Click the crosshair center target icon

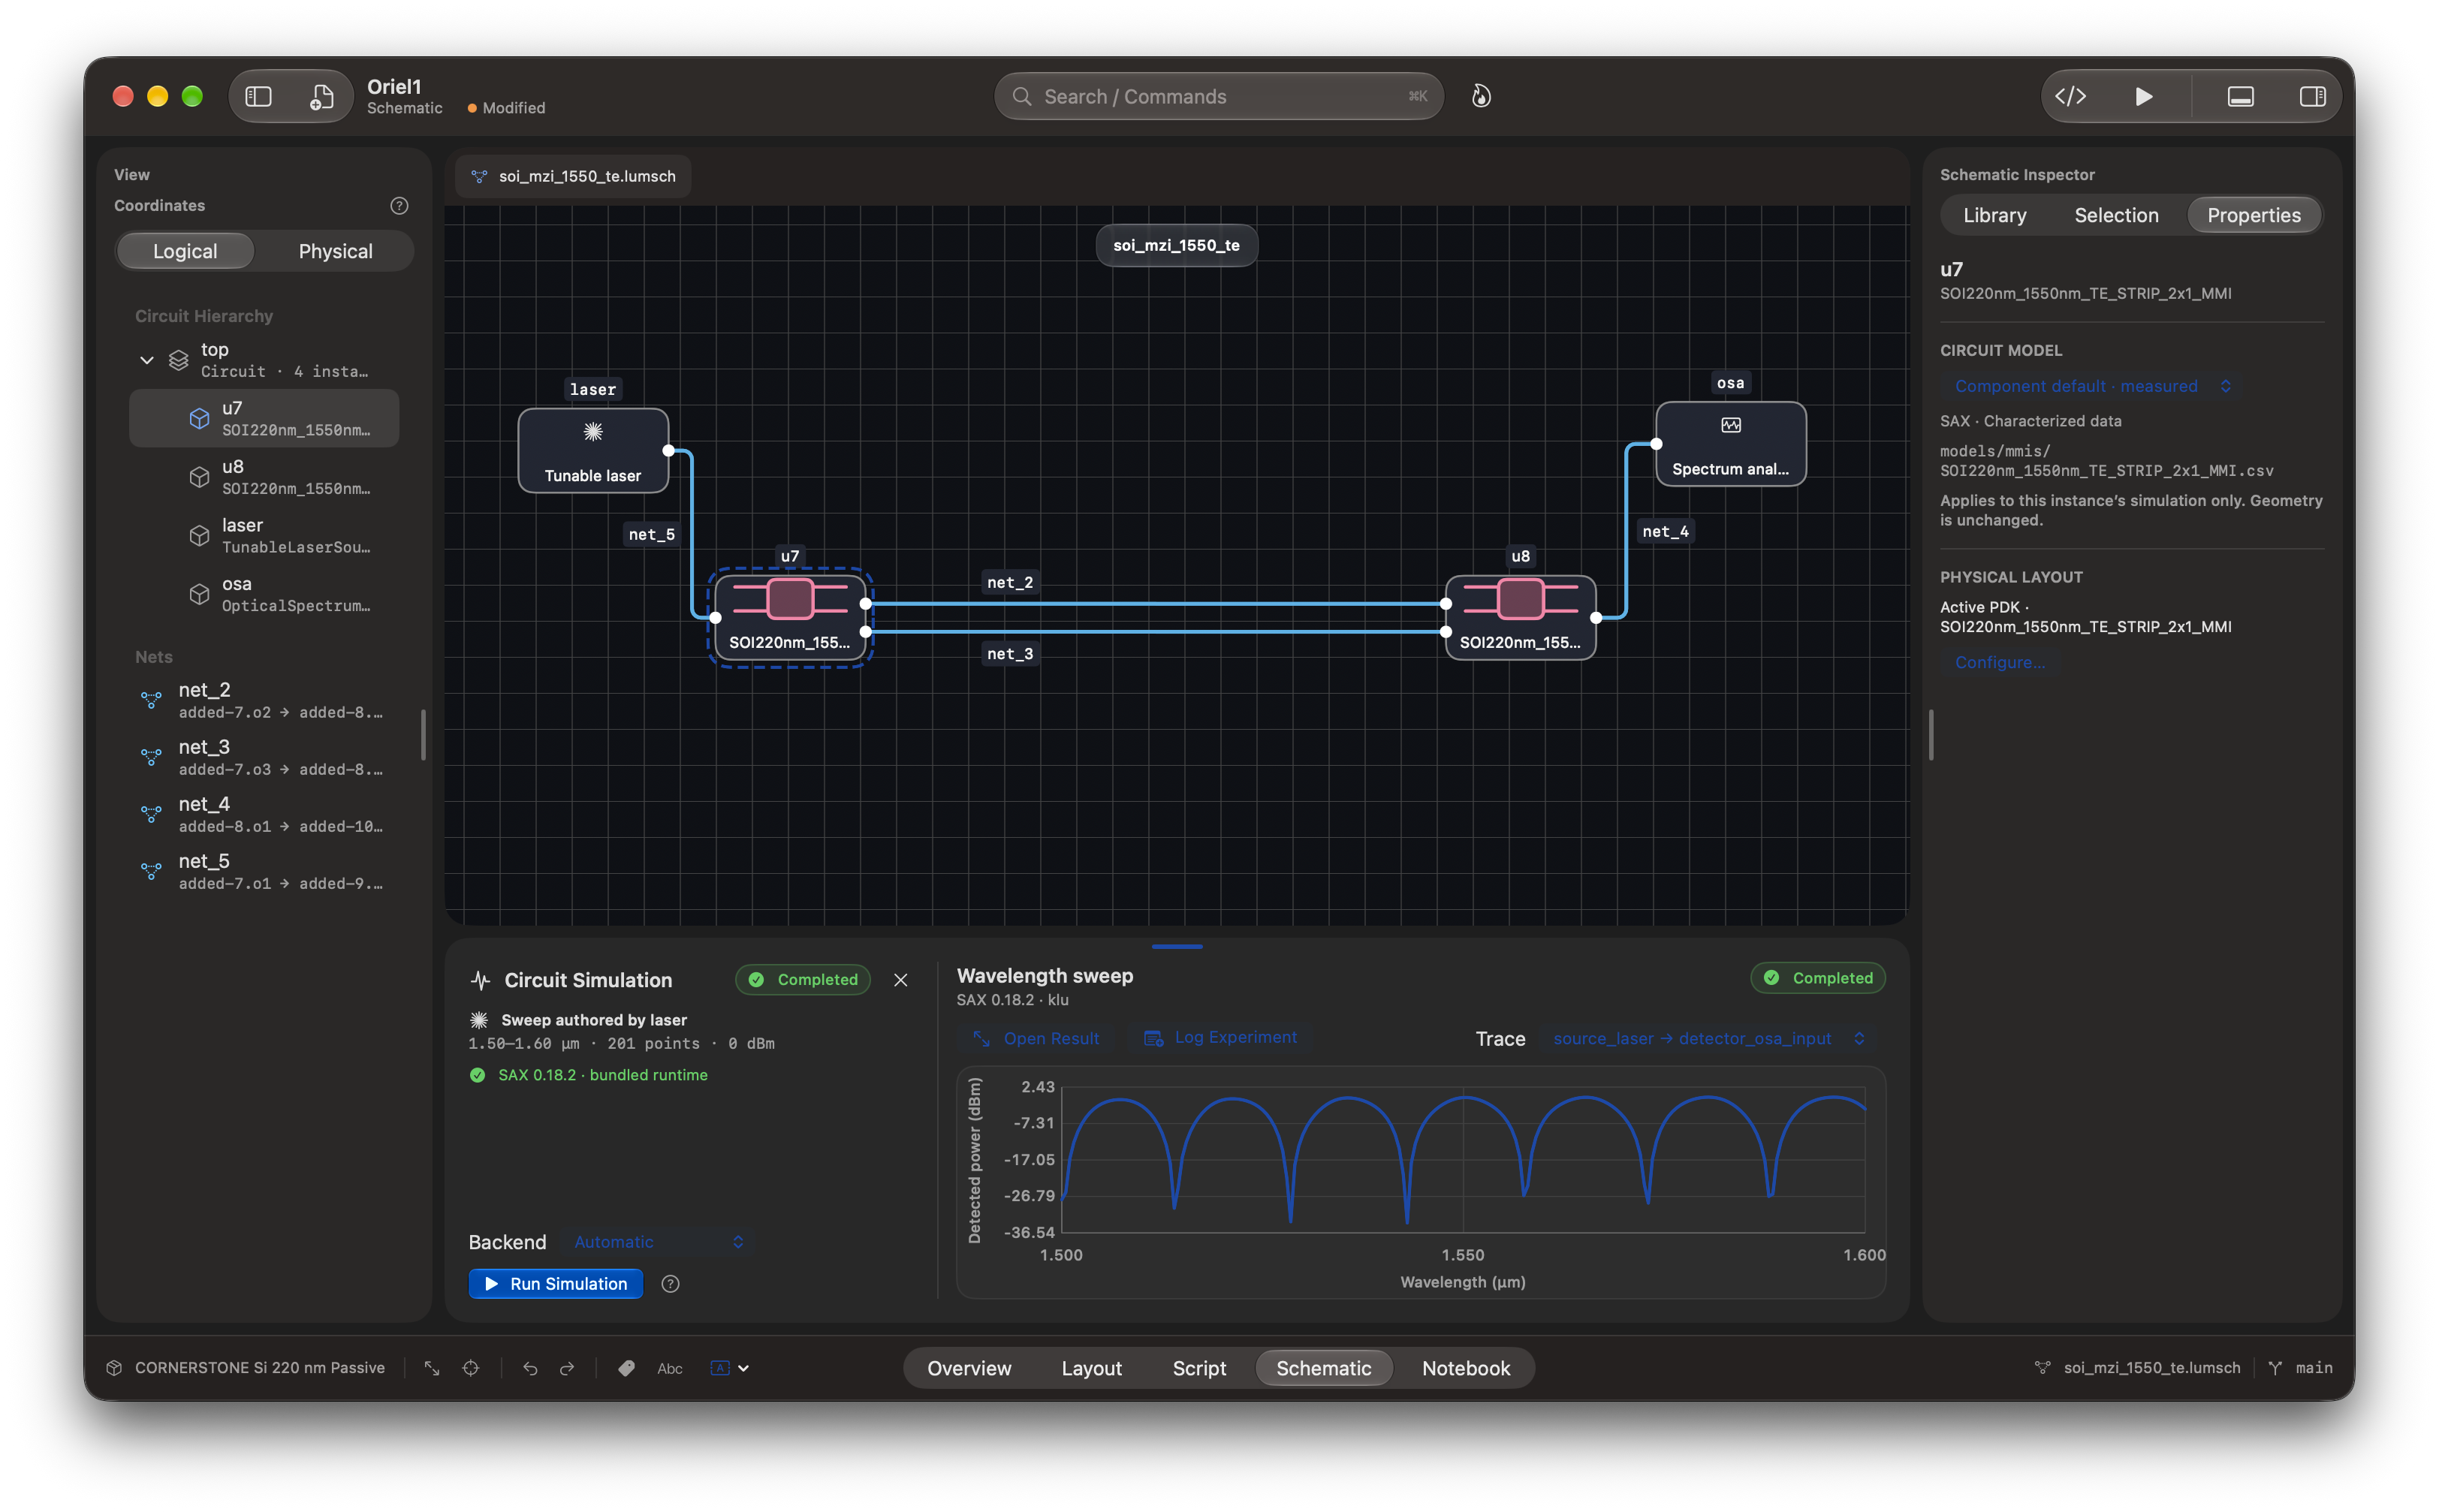(471, 1368)
